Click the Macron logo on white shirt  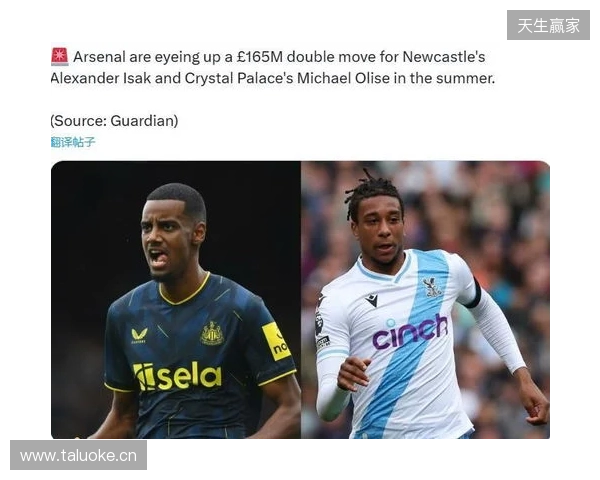point(371,300)
